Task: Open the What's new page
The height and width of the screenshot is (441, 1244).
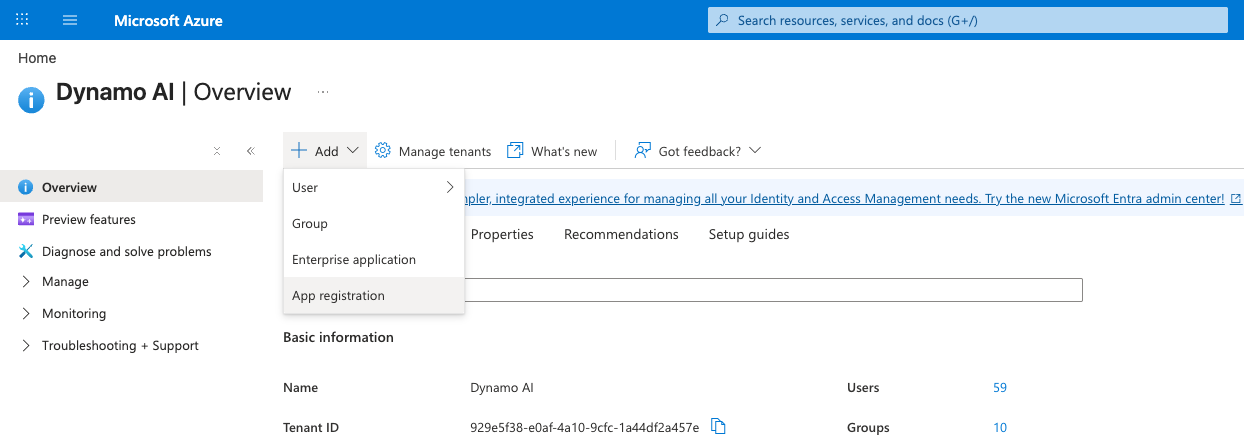Action: (564, 152)
